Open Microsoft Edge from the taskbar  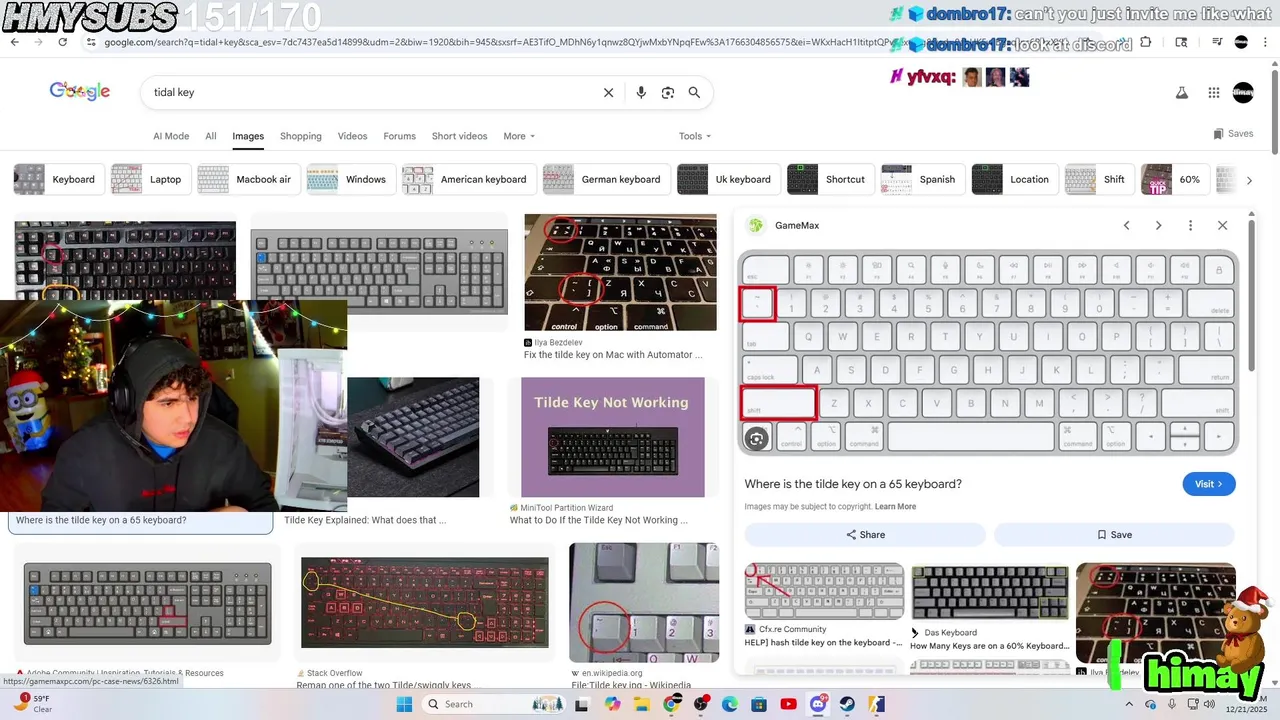click(730, 704)
